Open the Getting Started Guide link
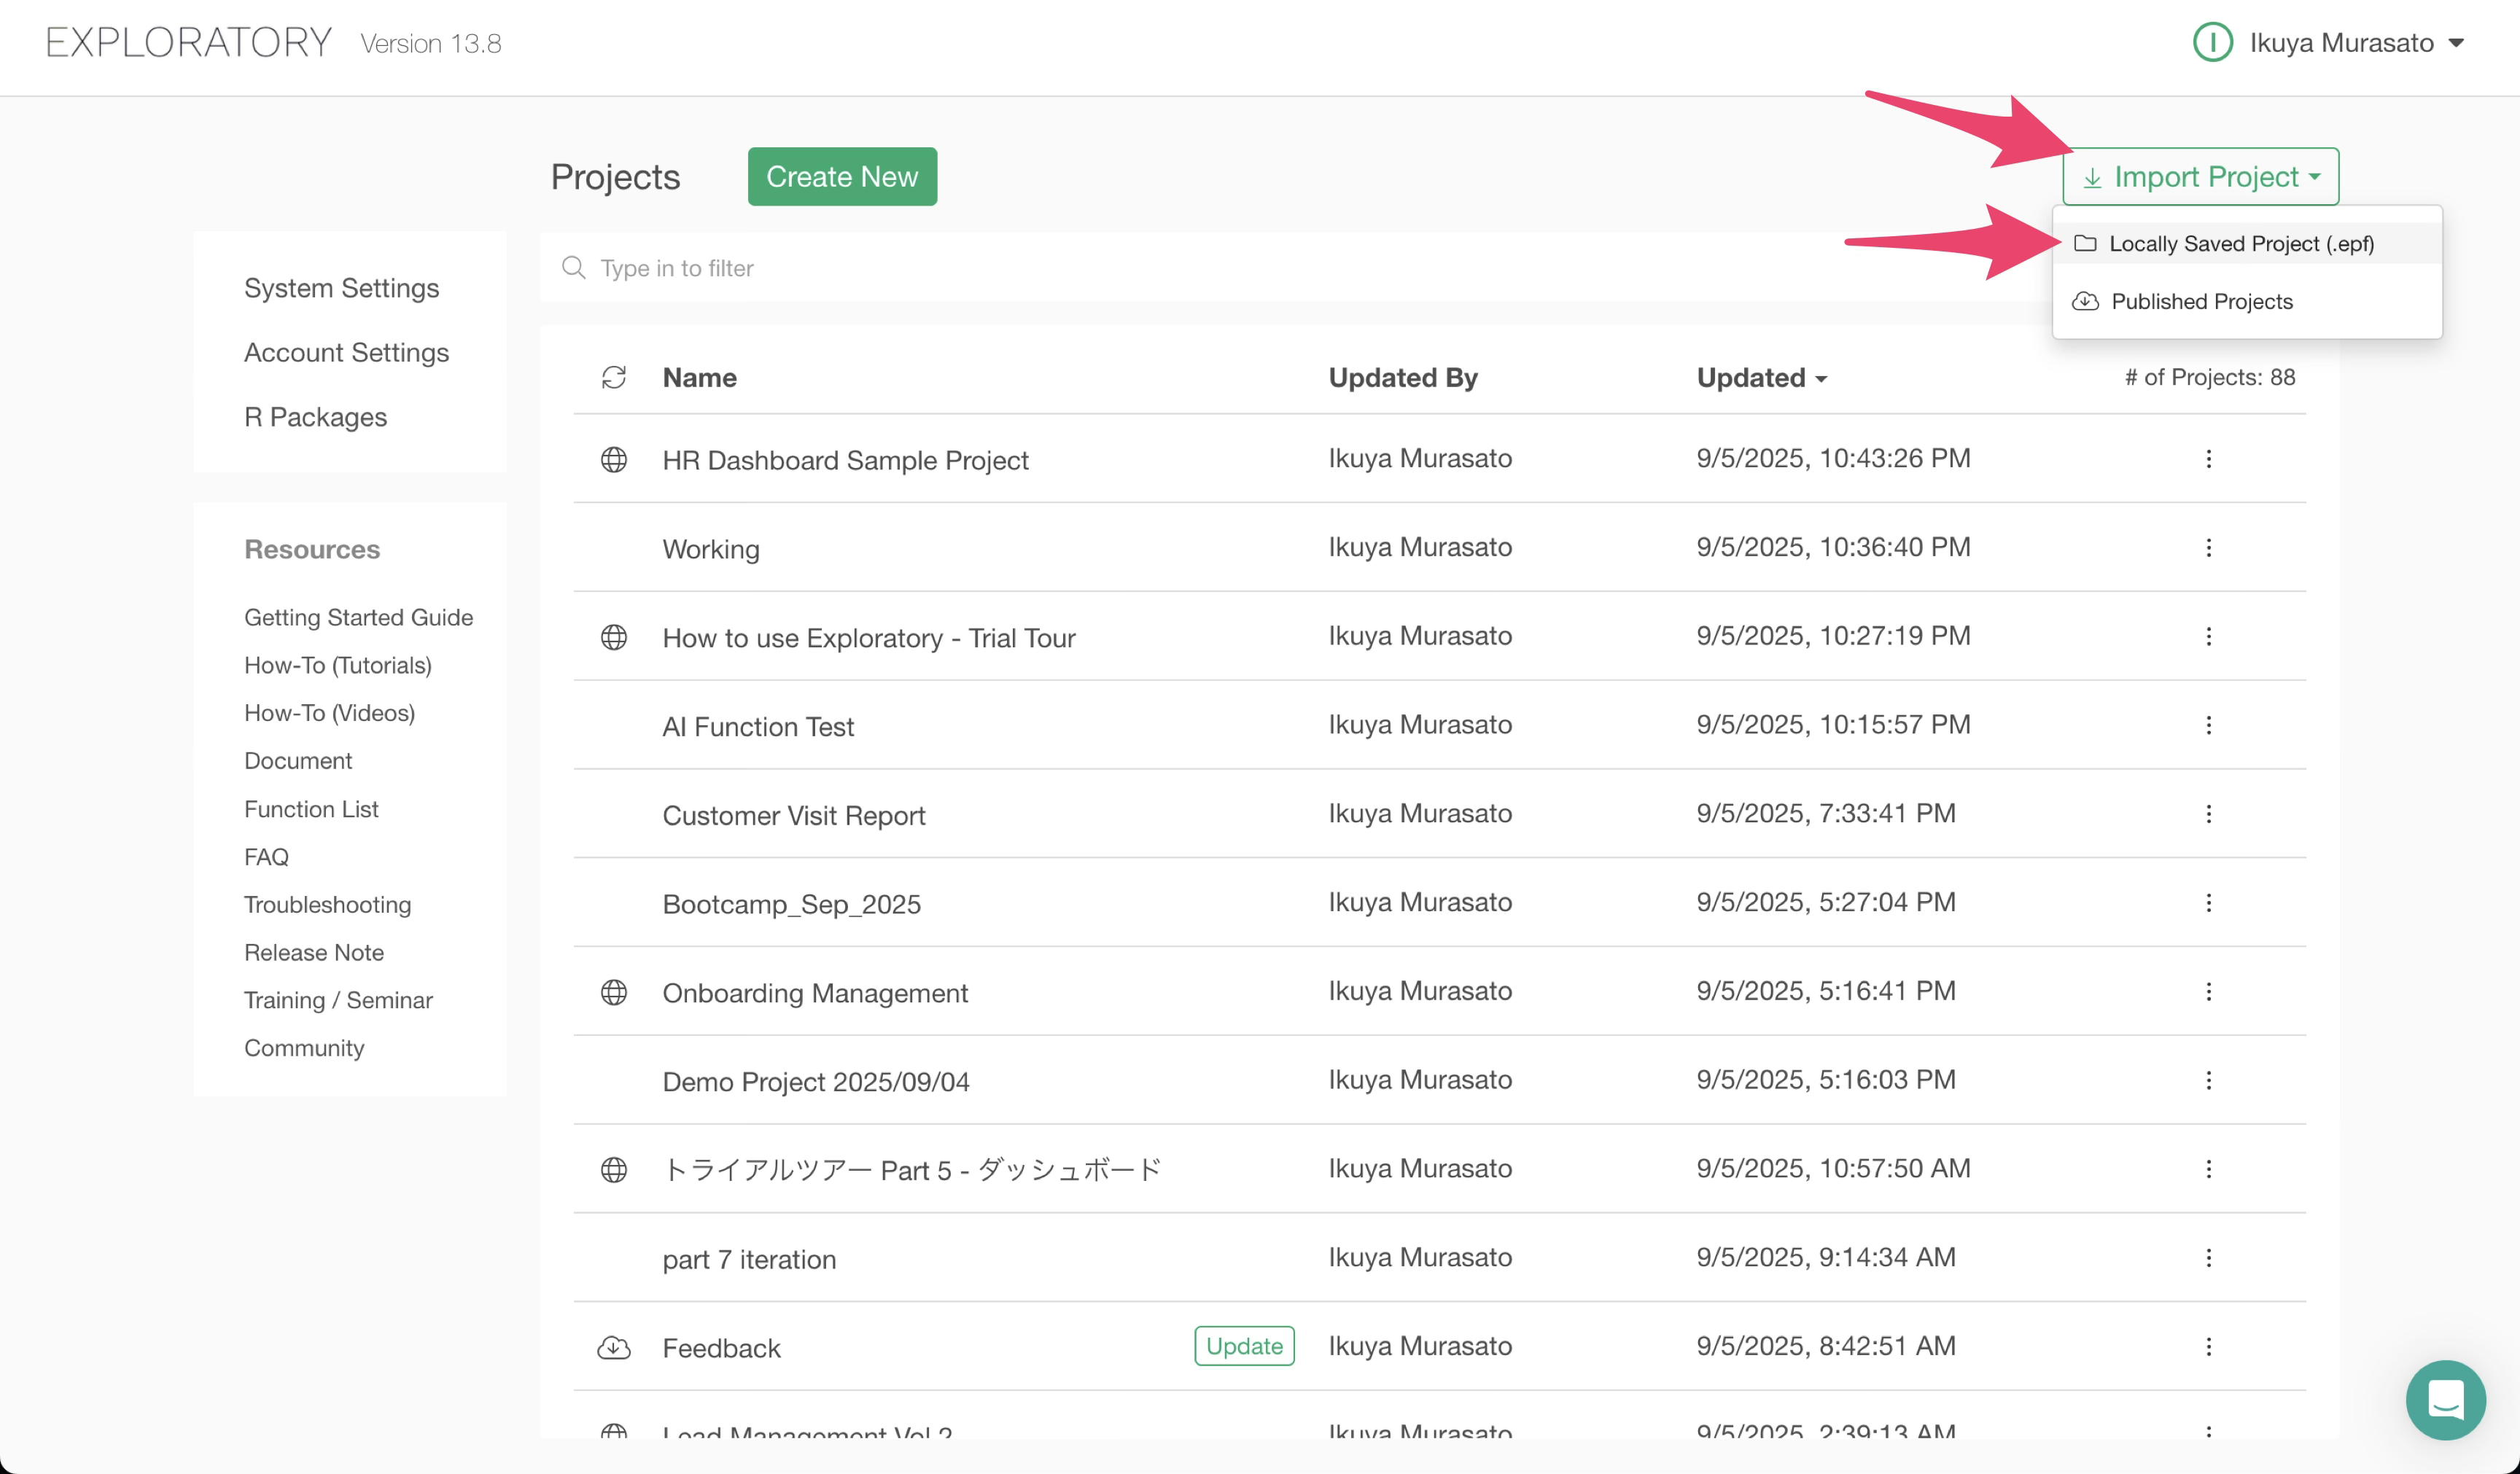2520x1474 pixels. pos(358,617)
